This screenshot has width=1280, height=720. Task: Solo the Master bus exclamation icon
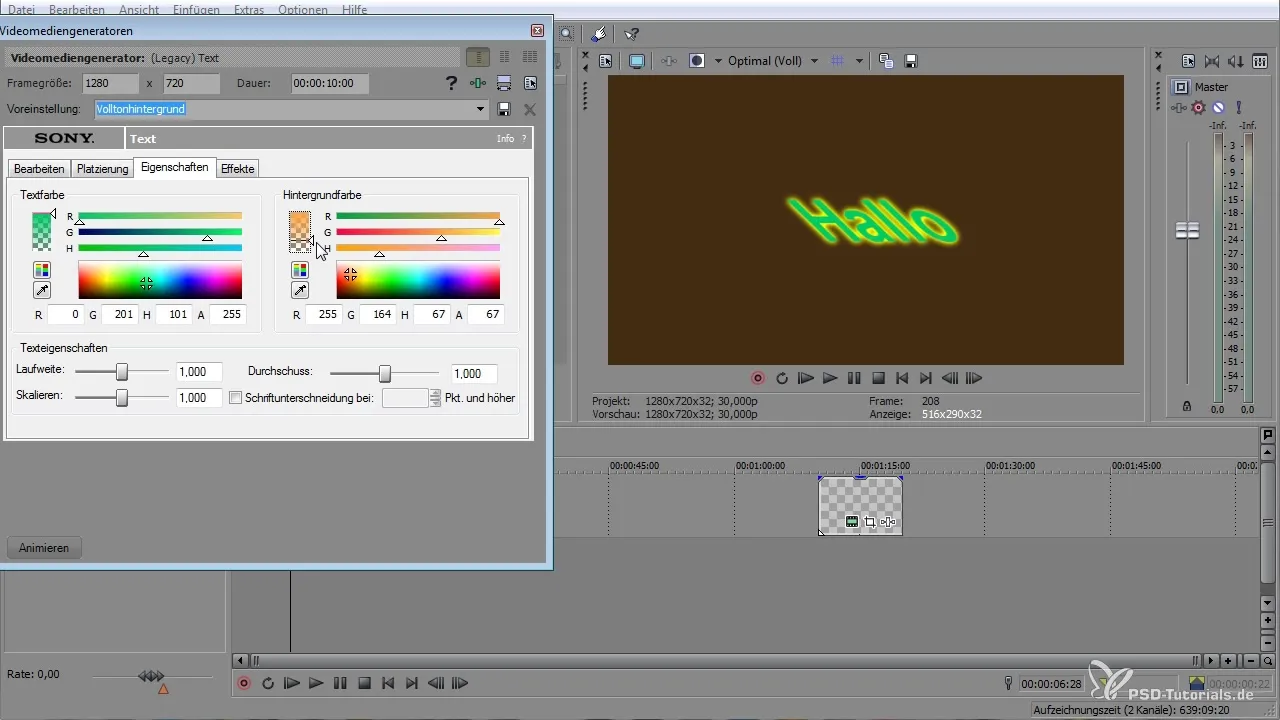1238,107
